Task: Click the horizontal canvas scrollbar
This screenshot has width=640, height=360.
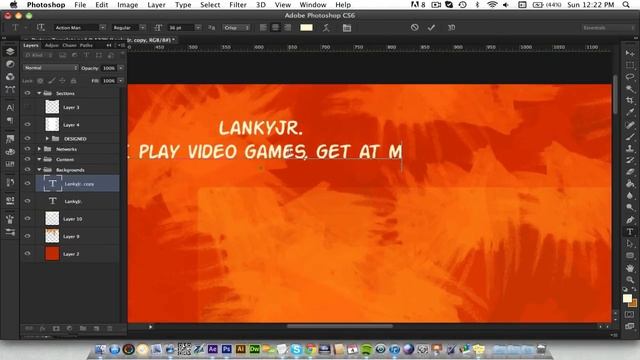Action: (x=340, y=326)
